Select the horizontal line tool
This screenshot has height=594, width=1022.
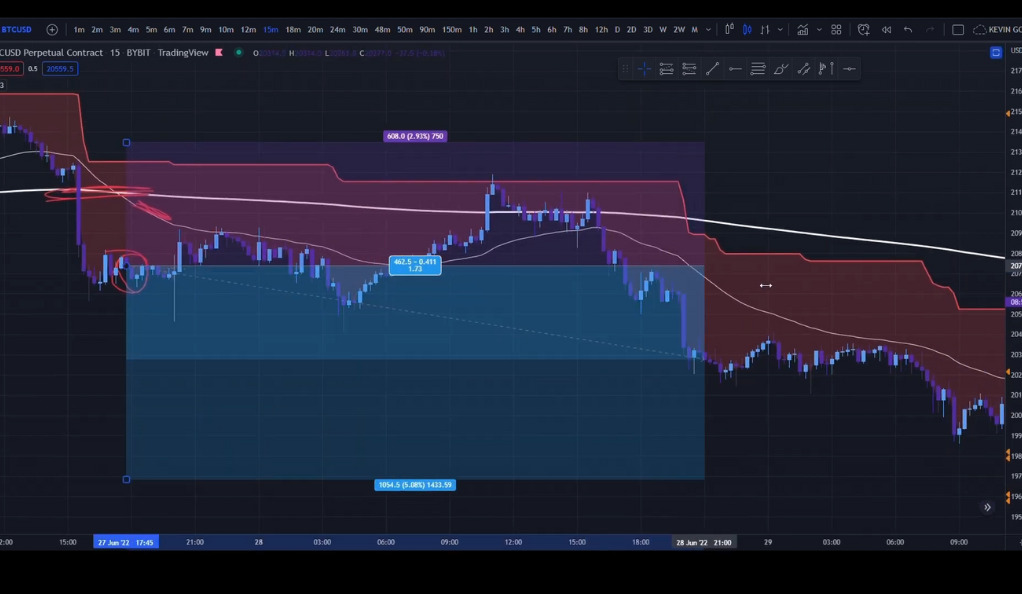[849, 68]
